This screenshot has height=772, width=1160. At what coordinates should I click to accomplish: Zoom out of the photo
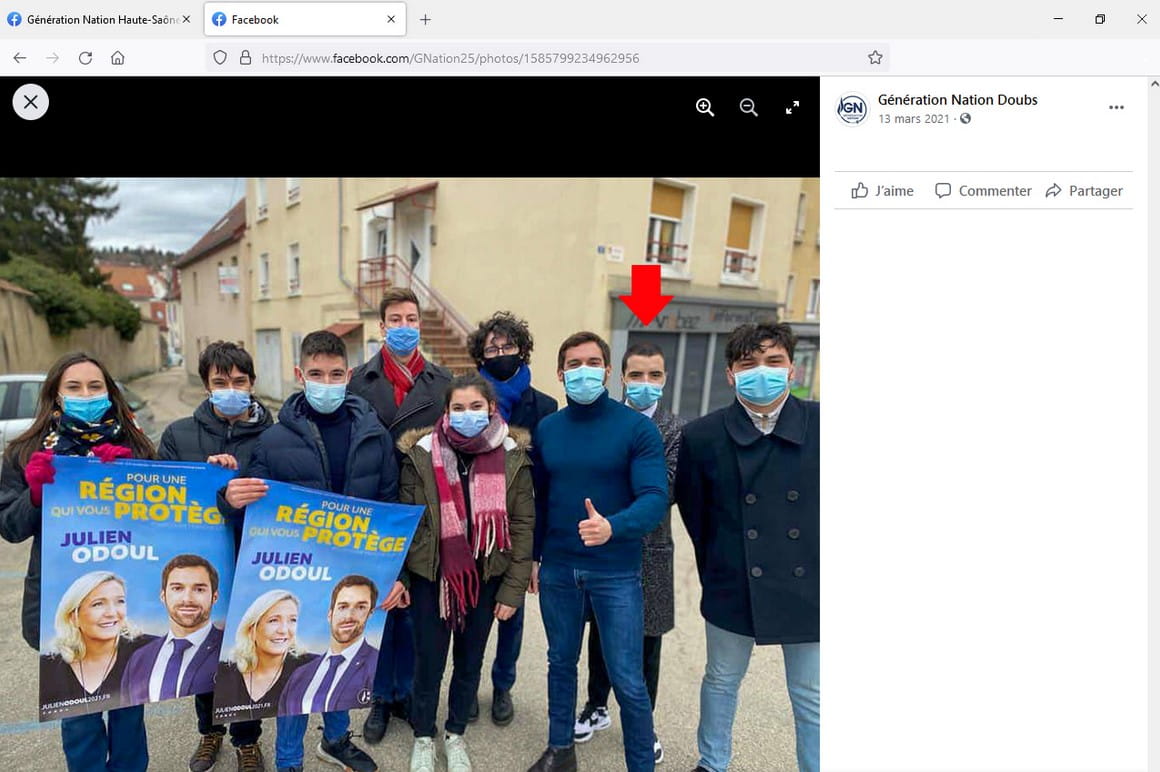(749, 108)
